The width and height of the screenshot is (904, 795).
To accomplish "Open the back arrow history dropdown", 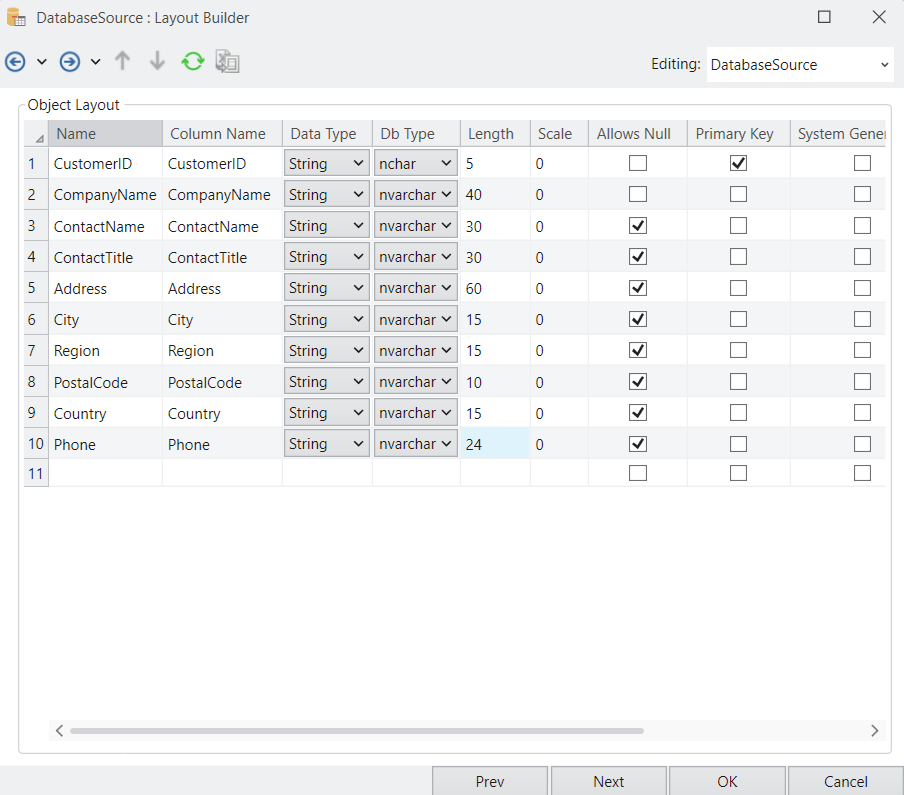I will click(42, 62).
